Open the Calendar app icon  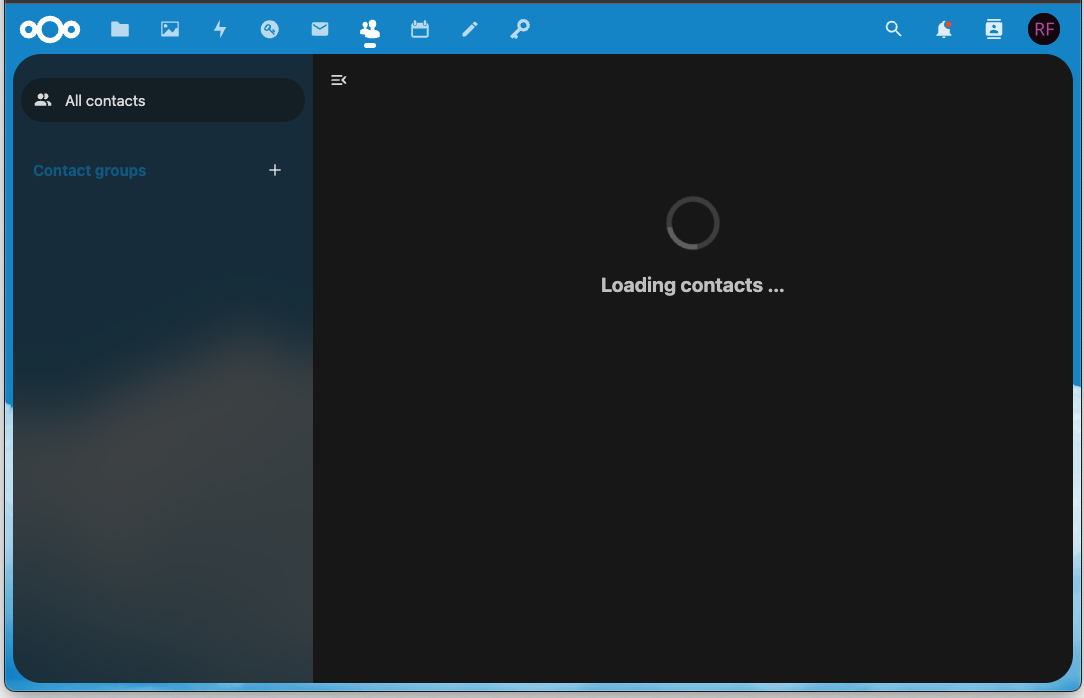(x=420, y=29)
